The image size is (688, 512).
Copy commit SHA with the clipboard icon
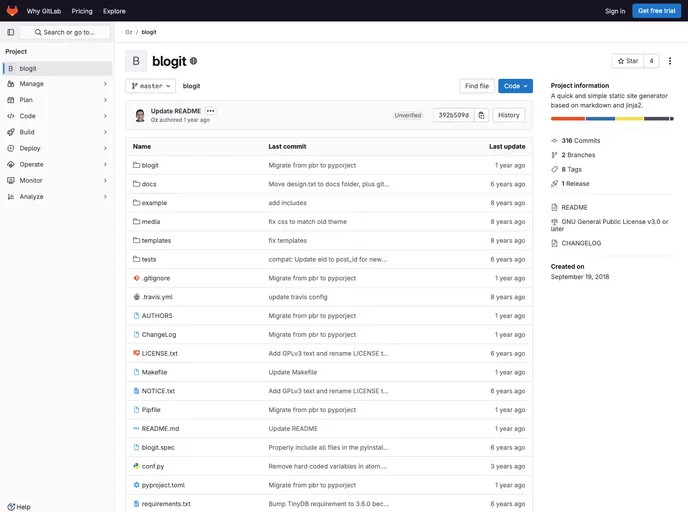coord(481,115)
